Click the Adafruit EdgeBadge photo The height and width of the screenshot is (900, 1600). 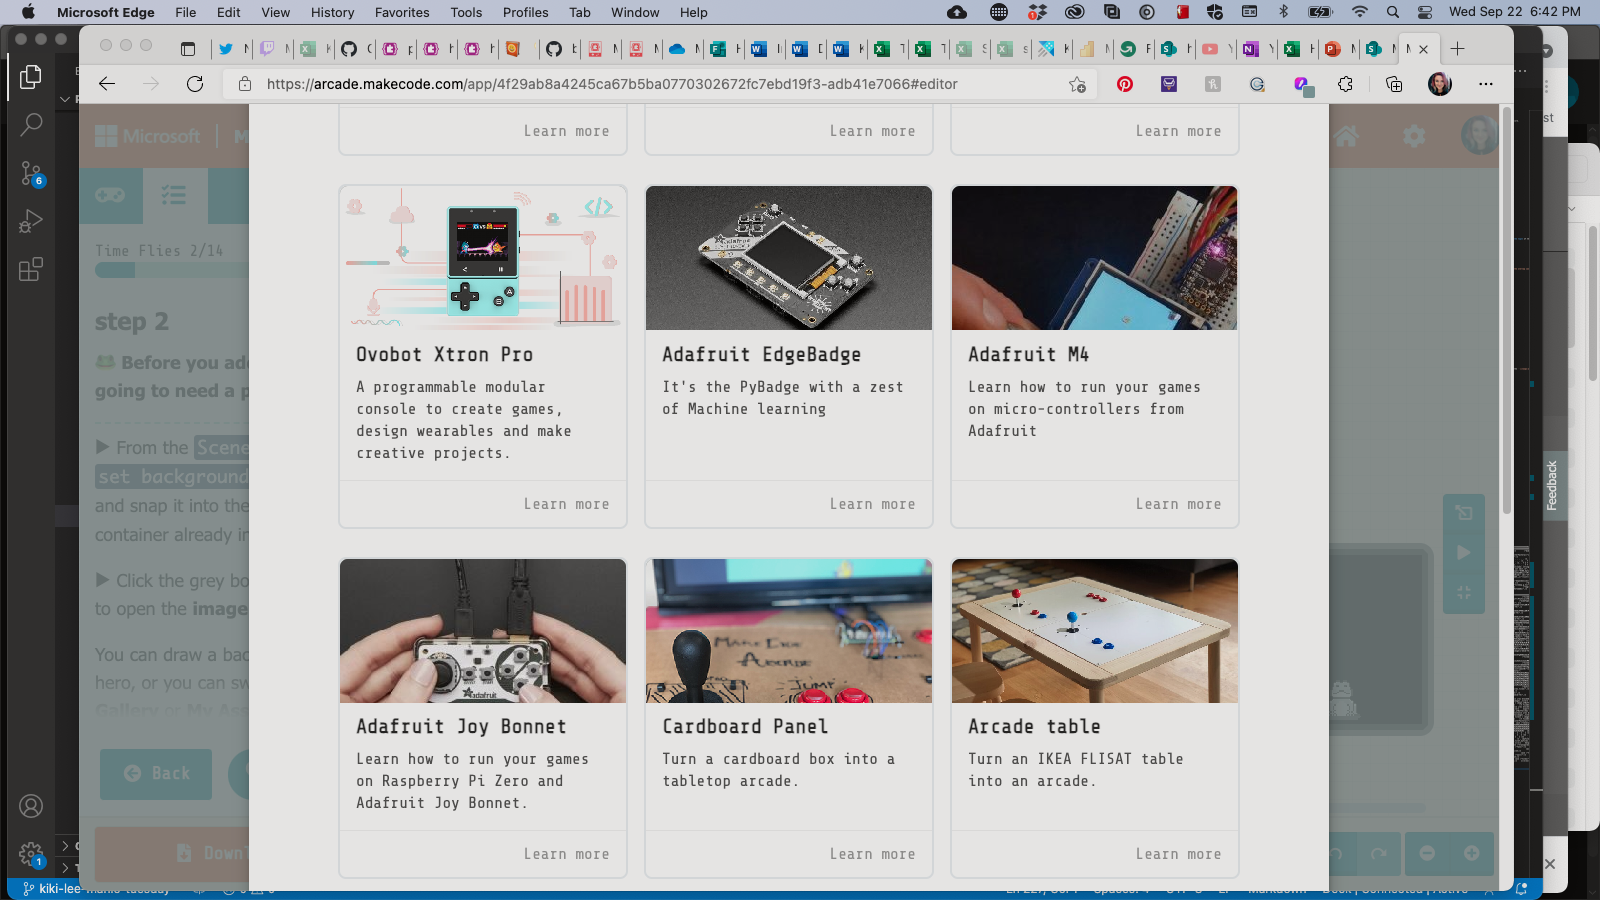(x=789, y=258)
